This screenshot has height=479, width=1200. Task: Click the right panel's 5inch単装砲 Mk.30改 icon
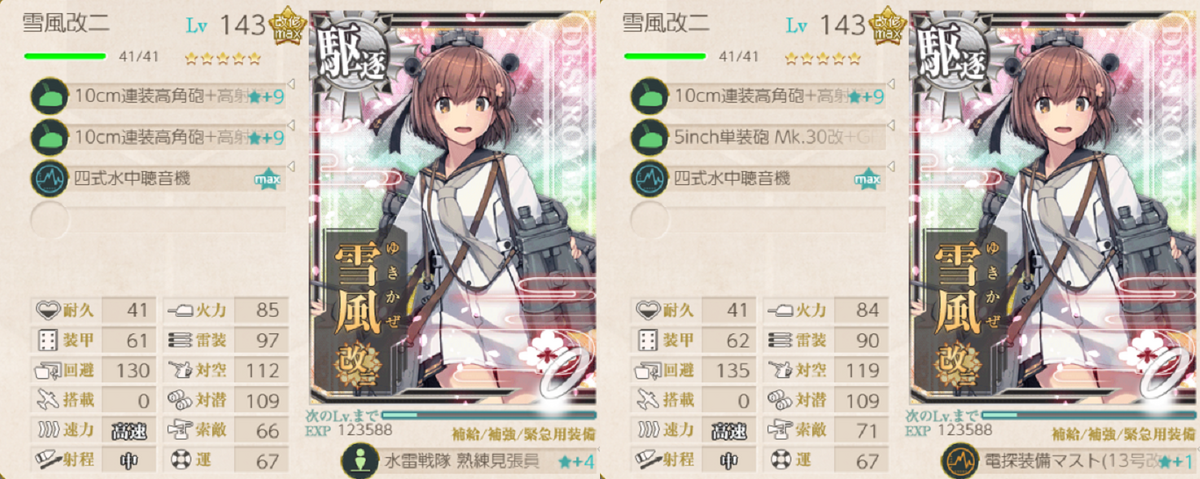click(x=650, y=137)
